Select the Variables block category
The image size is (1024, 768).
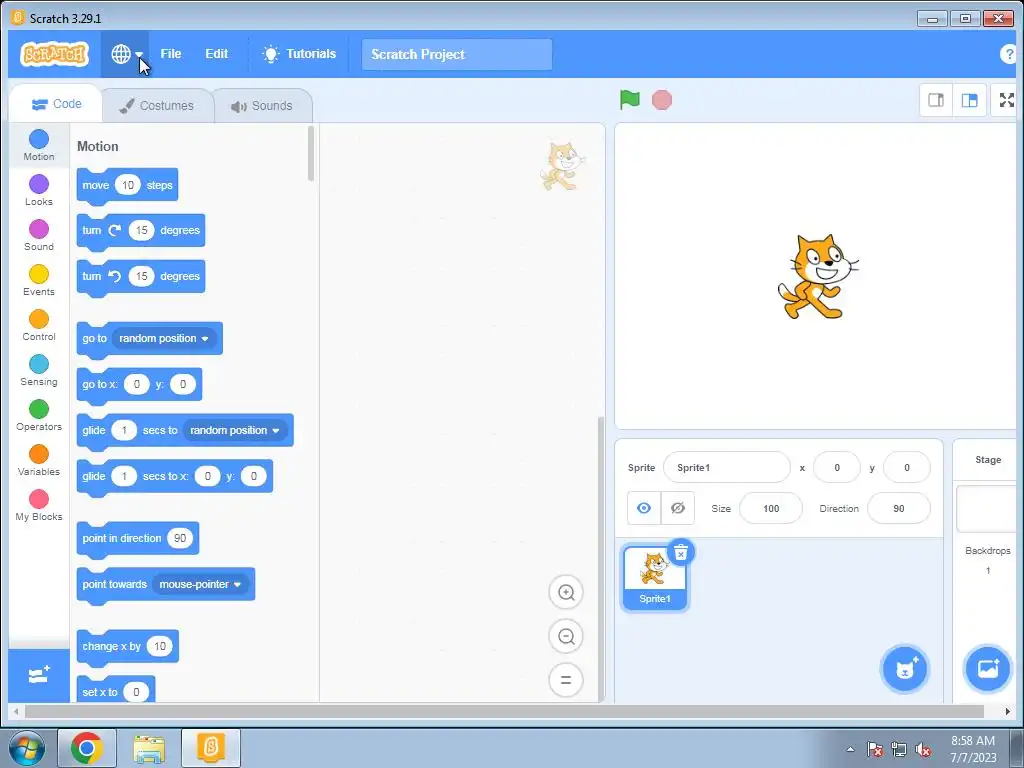pyautogui.click(x=39, y=460)
